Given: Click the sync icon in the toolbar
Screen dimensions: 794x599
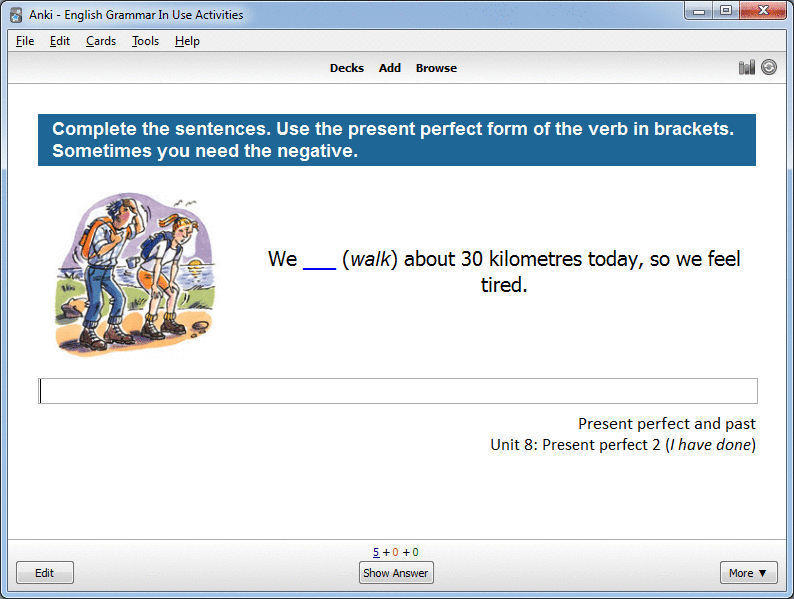Looking at the screenshot, I should 768,67.
